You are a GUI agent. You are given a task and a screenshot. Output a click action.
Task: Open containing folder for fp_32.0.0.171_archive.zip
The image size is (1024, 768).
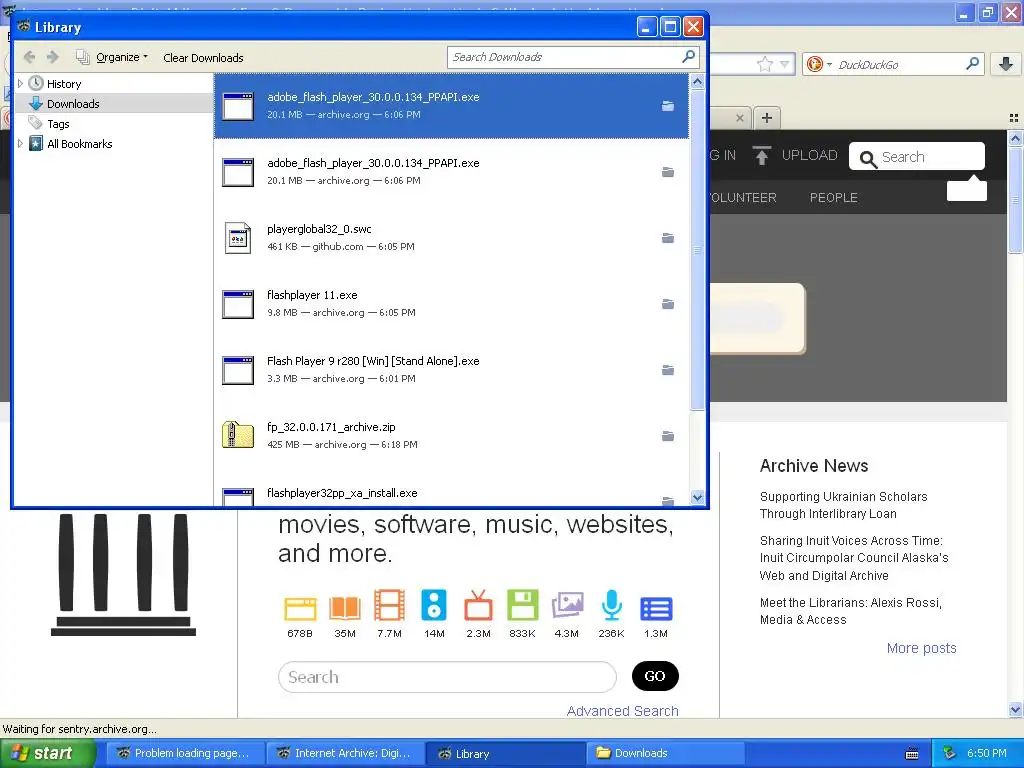(x=667, y=436)
